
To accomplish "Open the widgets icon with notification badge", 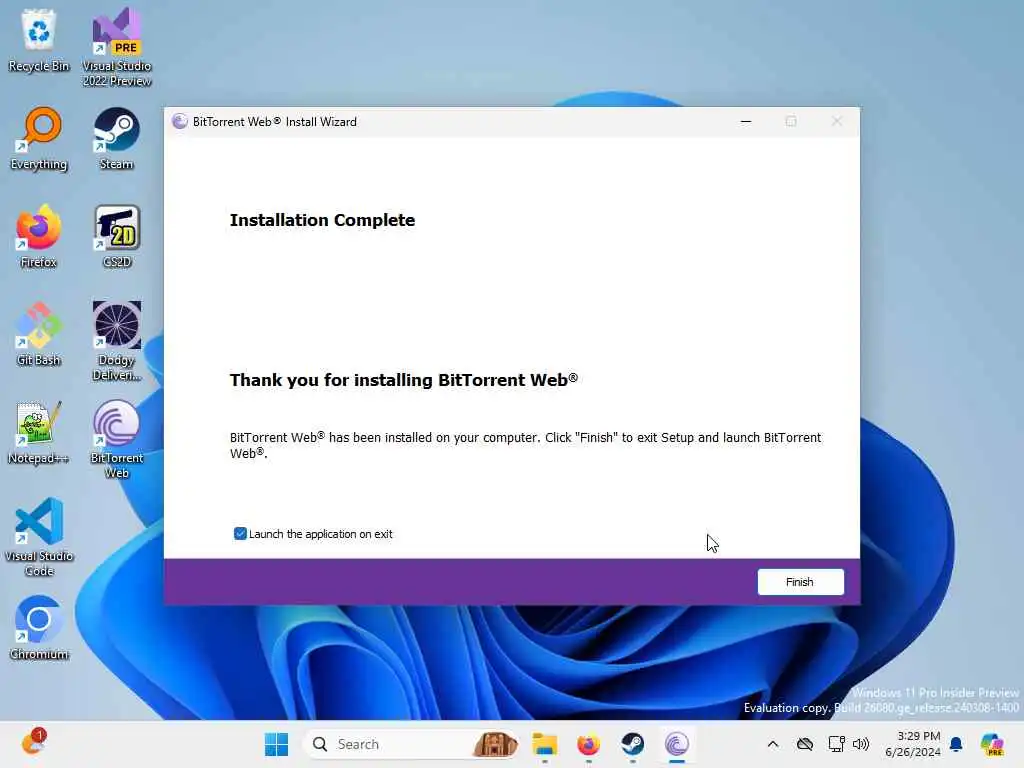I will click(33, 743).
